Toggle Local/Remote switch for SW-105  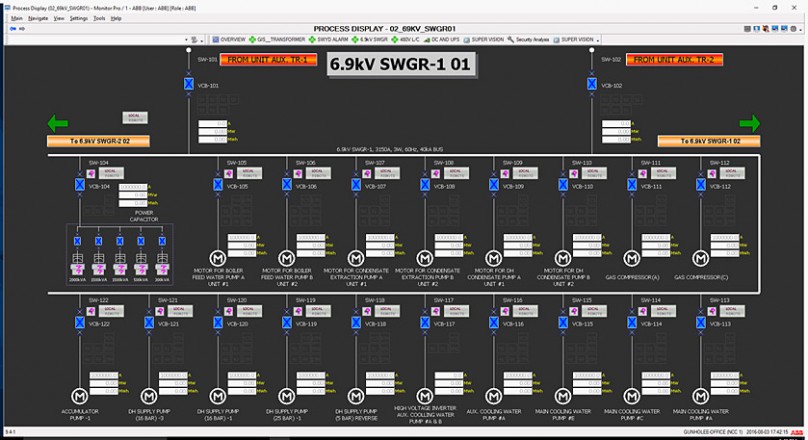pyautogui.click(x=249, y=173)
